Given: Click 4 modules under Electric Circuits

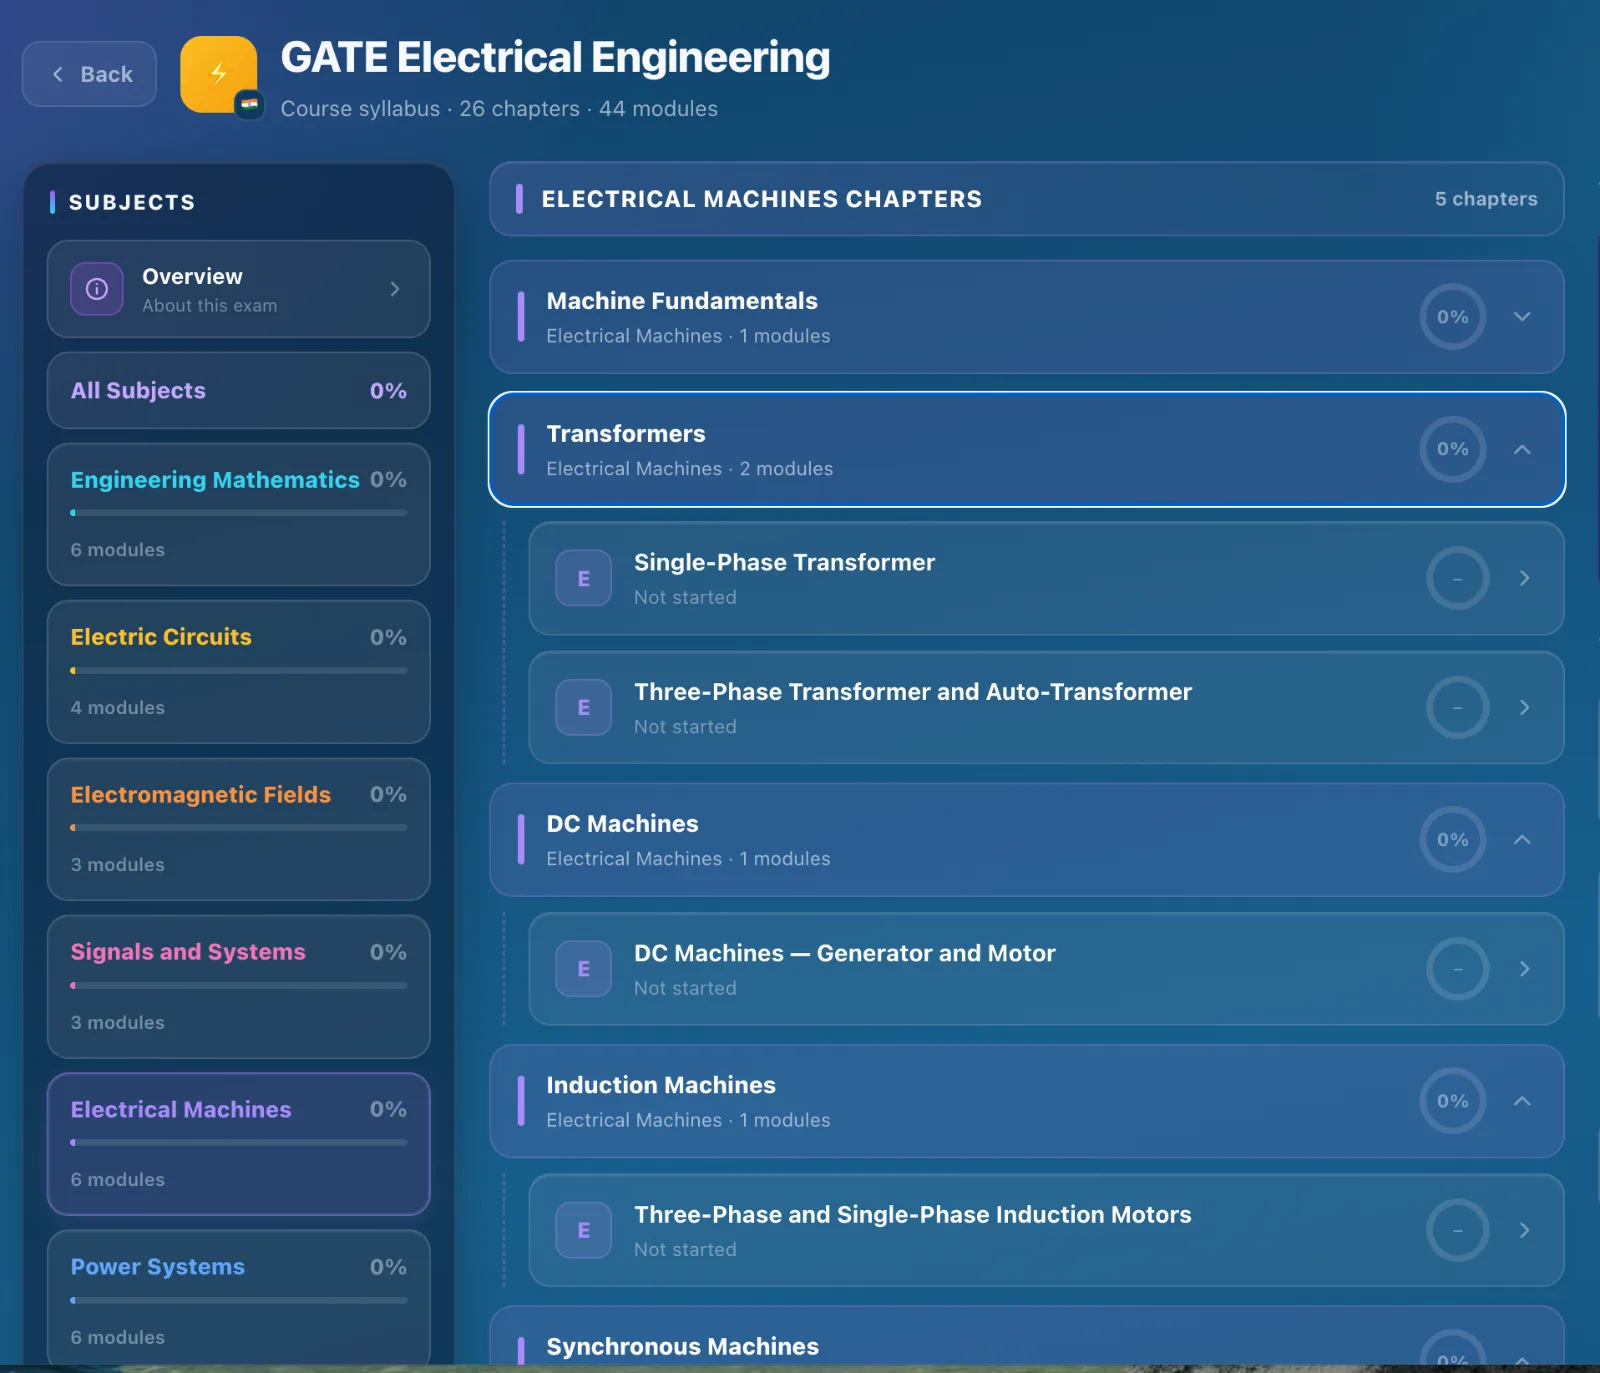Looking at the screenshot, I should point(118,708).
